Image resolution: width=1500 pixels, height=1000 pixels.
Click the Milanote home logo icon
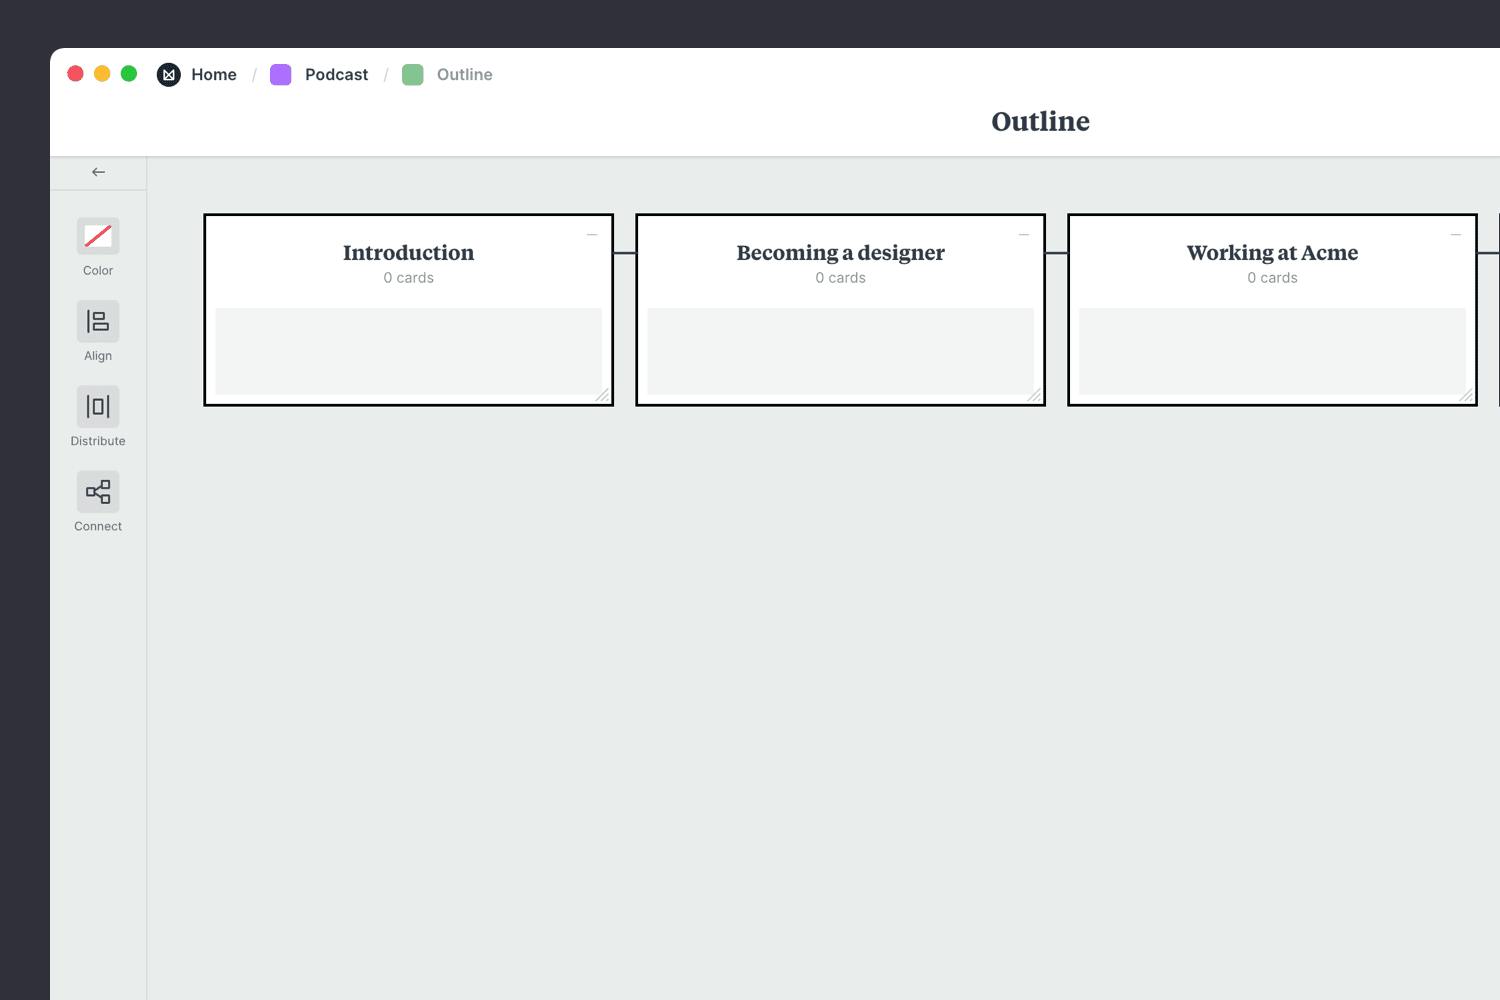pos(169,75)
